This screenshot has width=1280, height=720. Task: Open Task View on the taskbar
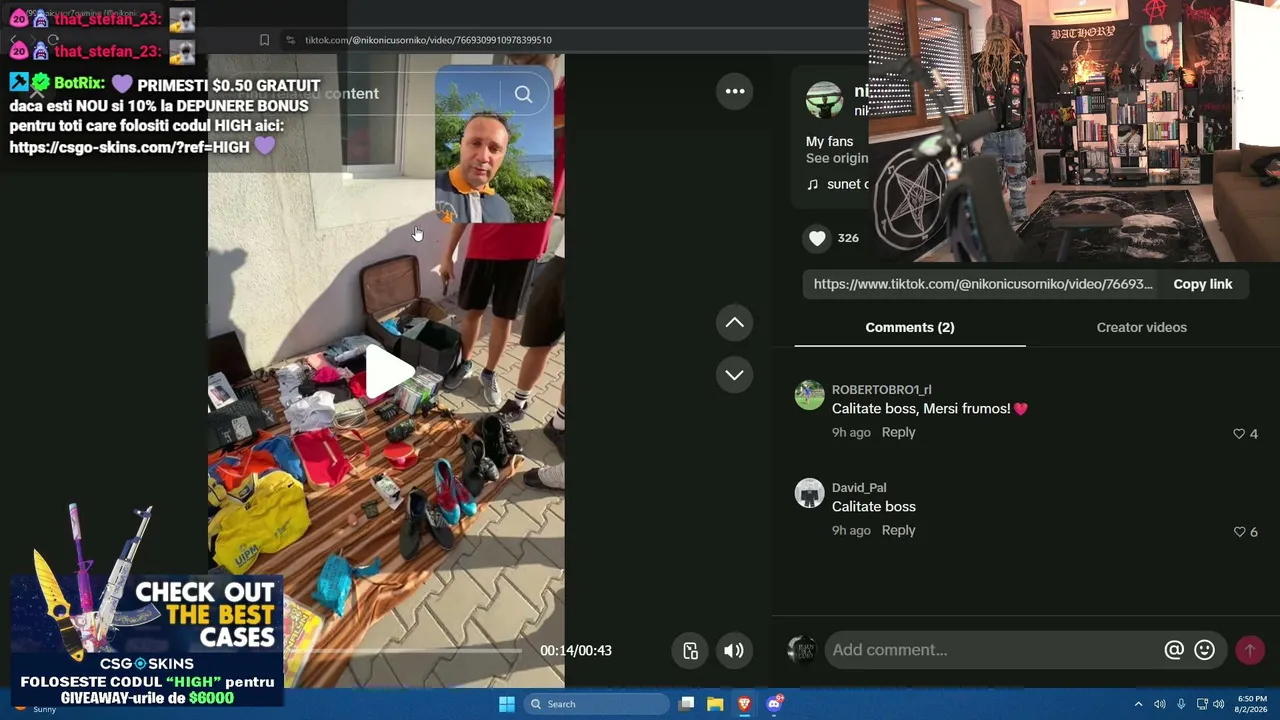click(686, 704)
